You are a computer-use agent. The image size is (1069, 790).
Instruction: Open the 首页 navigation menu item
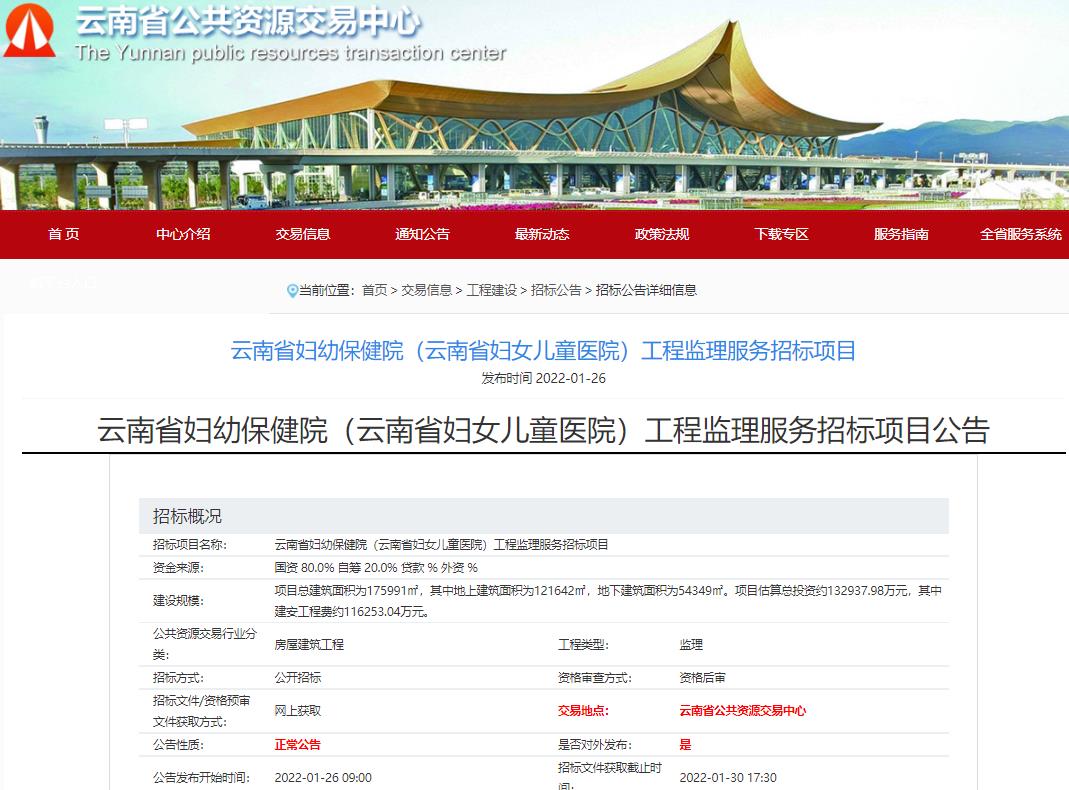click(x=63, y=234)
